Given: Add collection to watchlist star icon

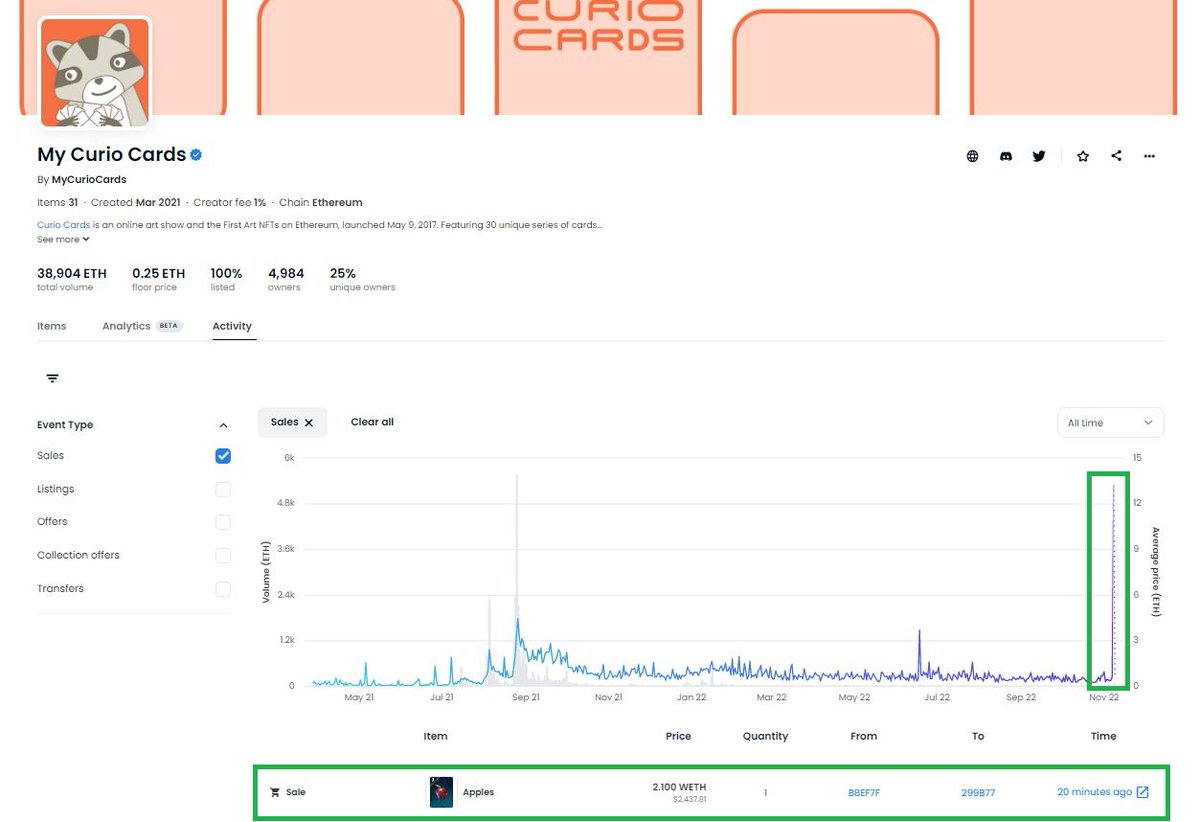Looking at the screenshot, I should point(1083,156).
